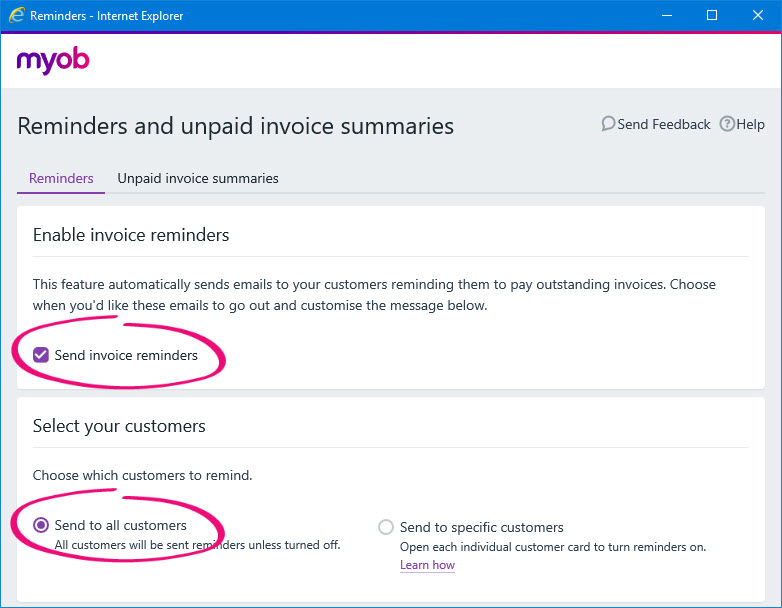Click the Help question mark icon
Image resolution: width=782 pixels, height=608 pixels.
pyautogui.click(x=727, y=124)
